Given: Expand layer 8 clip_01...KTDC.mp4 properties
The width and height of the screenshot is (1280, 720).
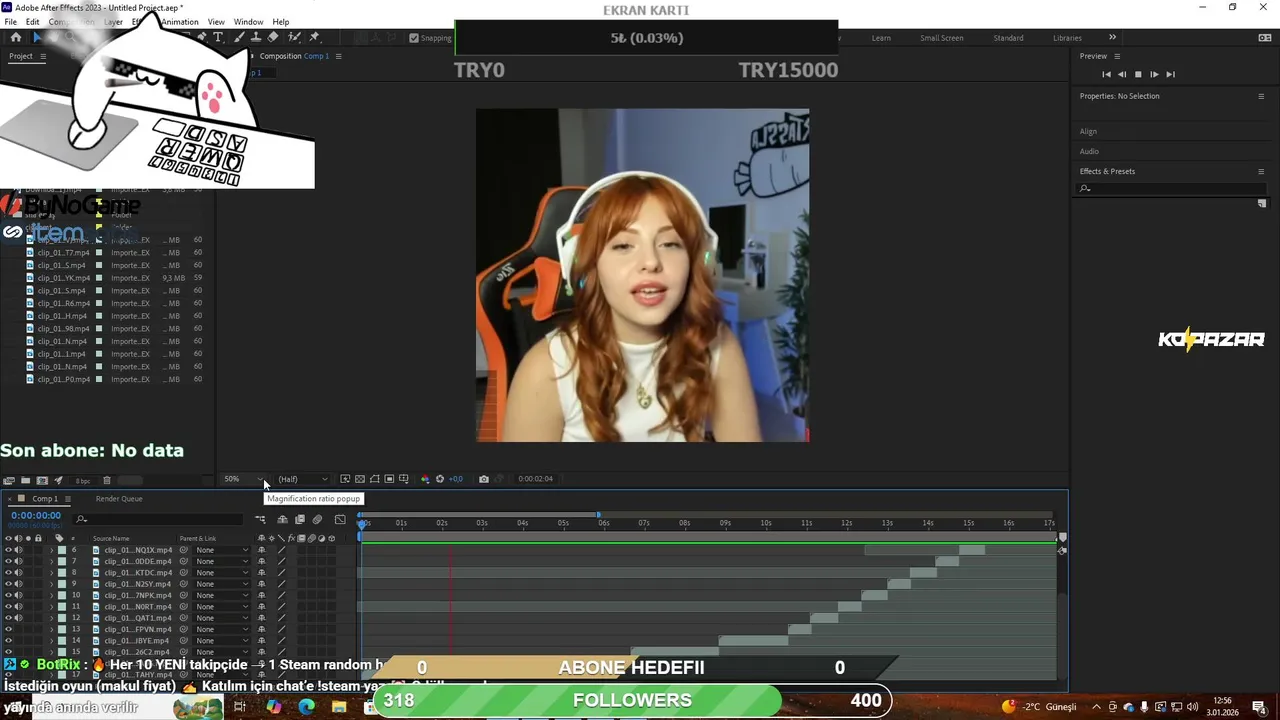Looking at the screenshot, I should coord(51,572).
